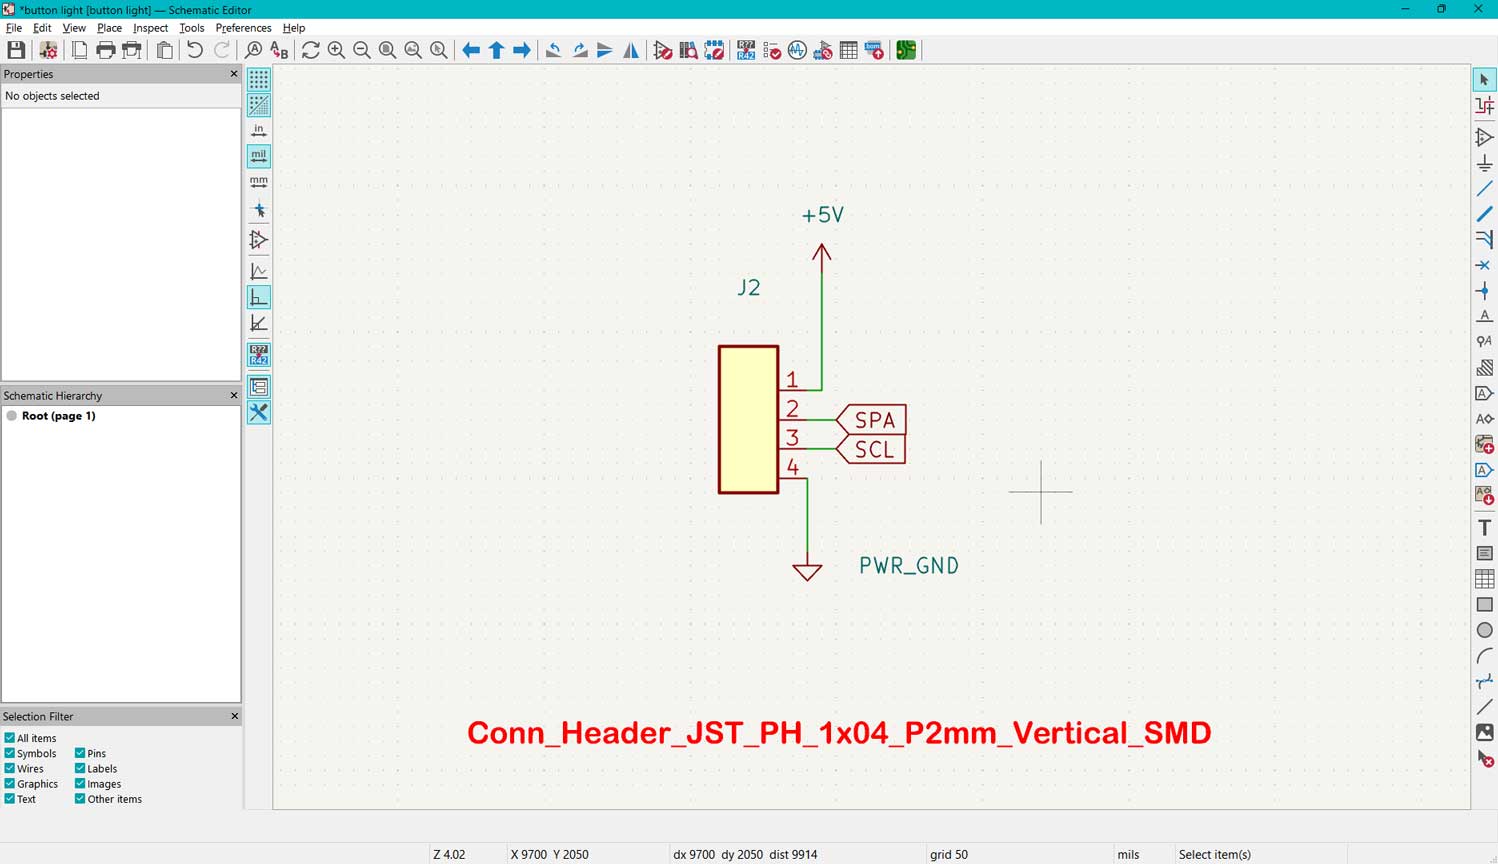Open the Tools menu
The width and height of the screenshot is (1498, 864).
click(x=191, y=27)
